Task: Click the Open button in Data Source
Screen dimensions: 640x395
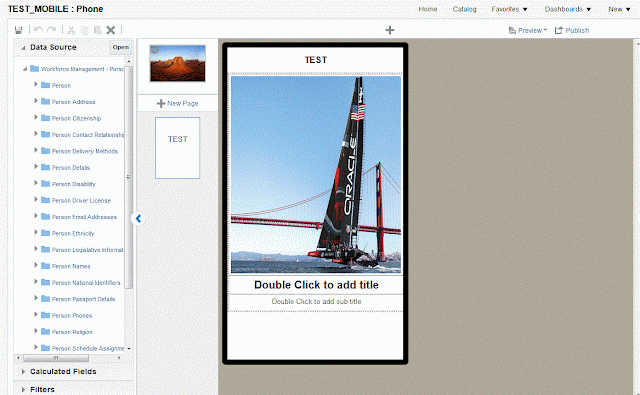Action: (x=121, y=47)
